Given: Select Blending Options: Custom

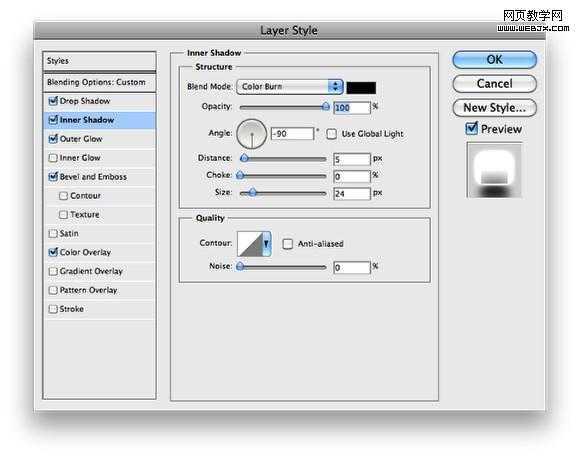Looking at the screenshot, I should pos(99,82).
